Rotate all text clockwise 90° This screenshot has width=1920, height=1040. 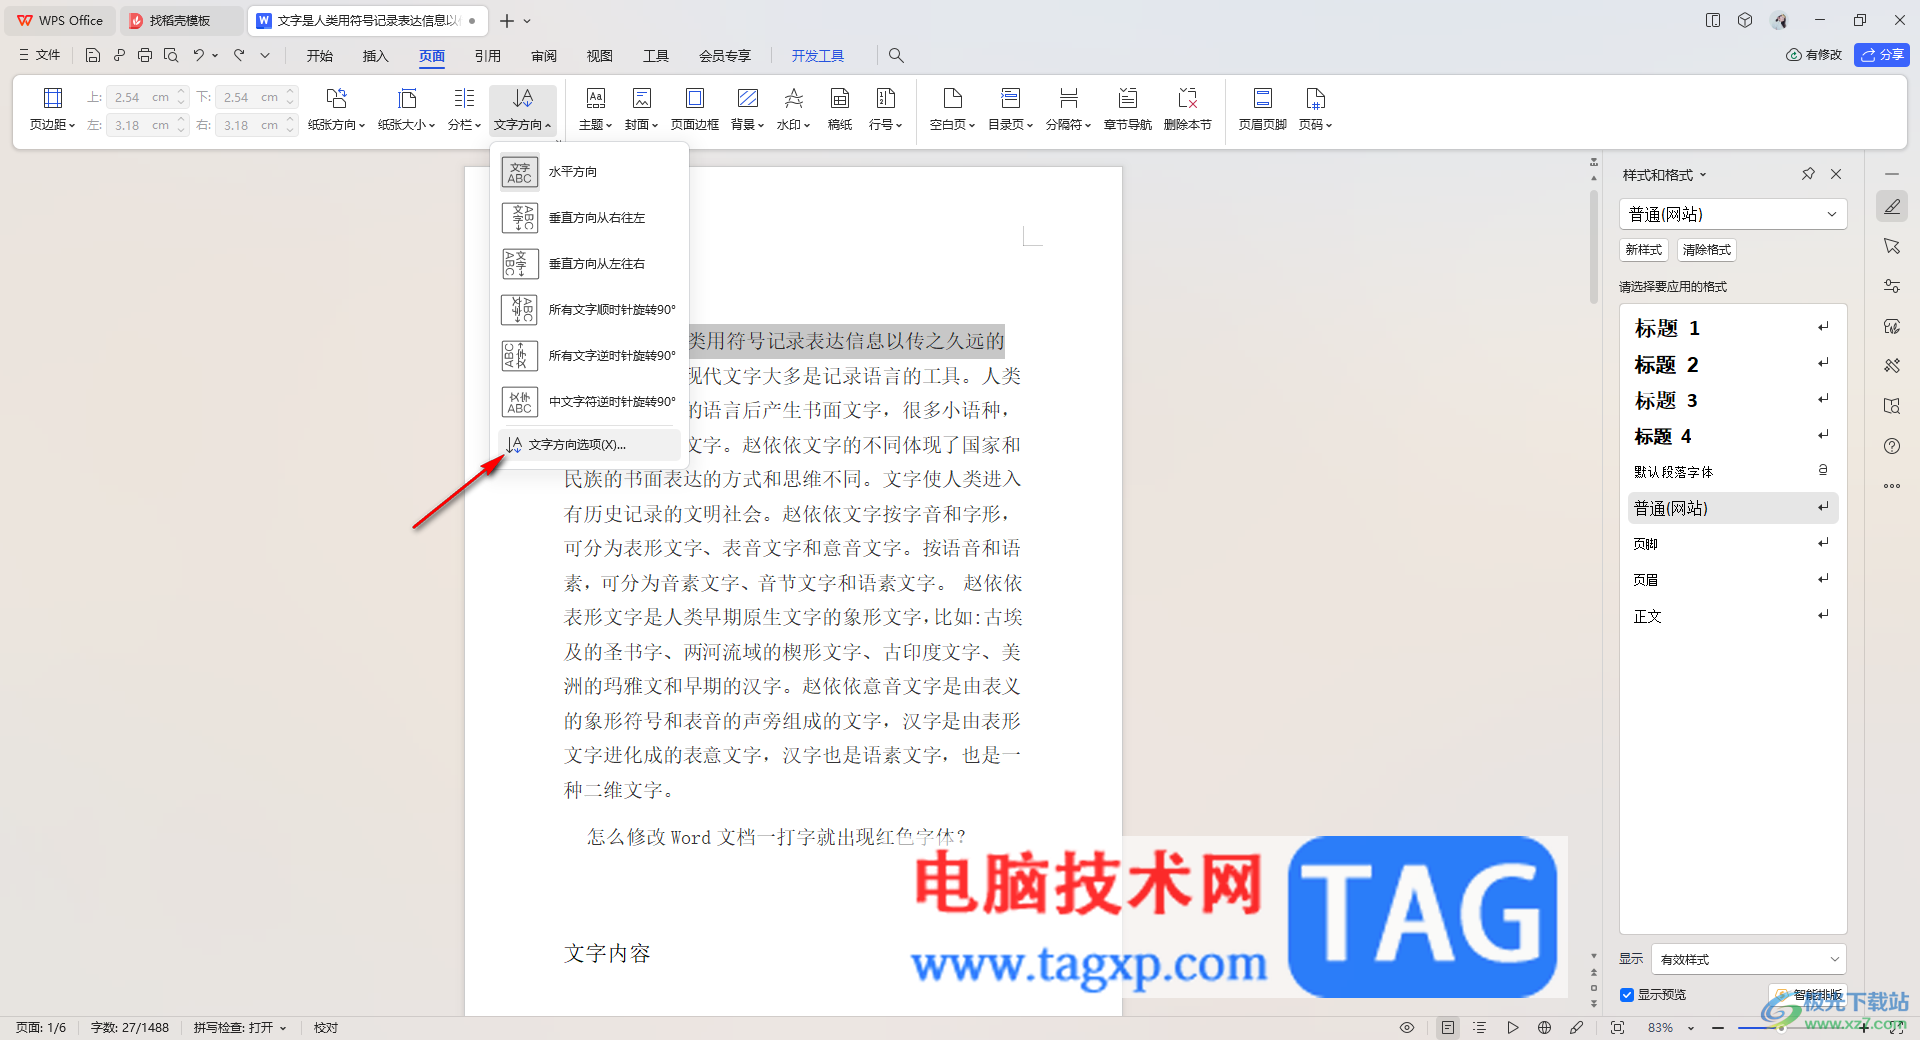(x=590, y=310)
